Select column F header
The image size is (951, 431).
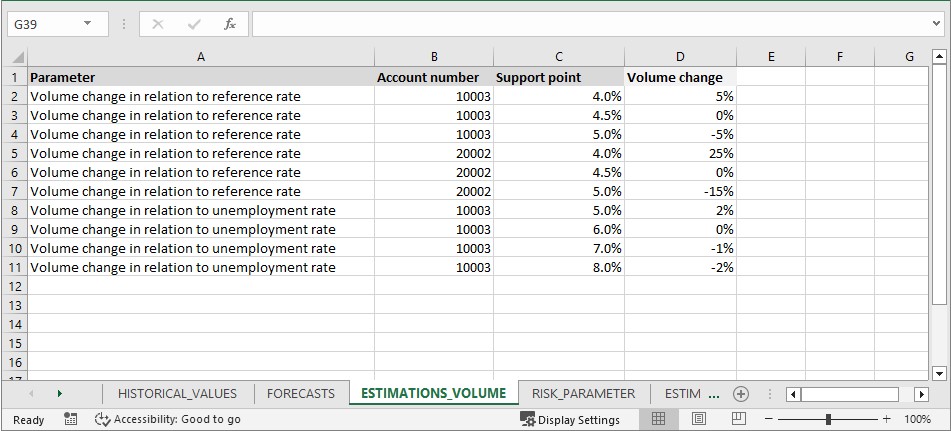pyautogui.click(x=840, y=57)
